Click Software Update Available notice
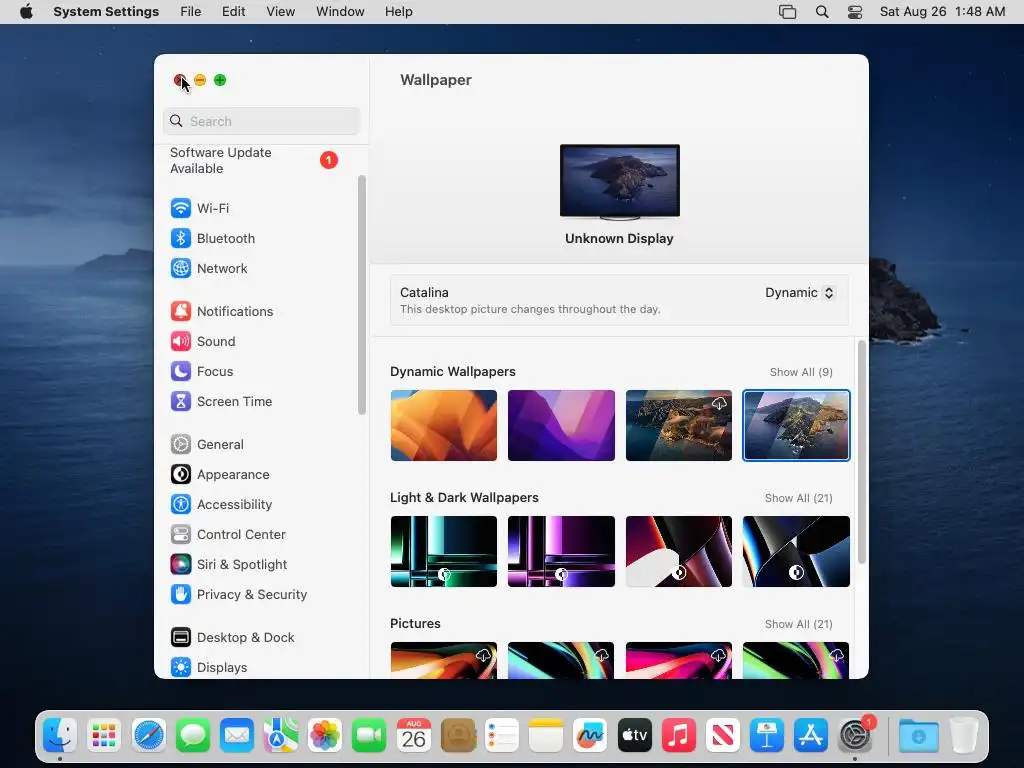The height and width of the screenshot is (768, 1024). pos(255,161)
